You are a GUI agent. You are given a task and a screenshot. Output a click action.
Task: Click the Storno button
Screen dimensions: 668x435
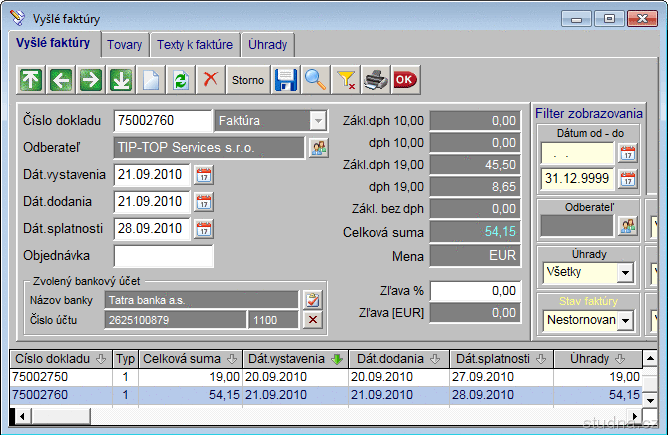(x=248, y=79)
